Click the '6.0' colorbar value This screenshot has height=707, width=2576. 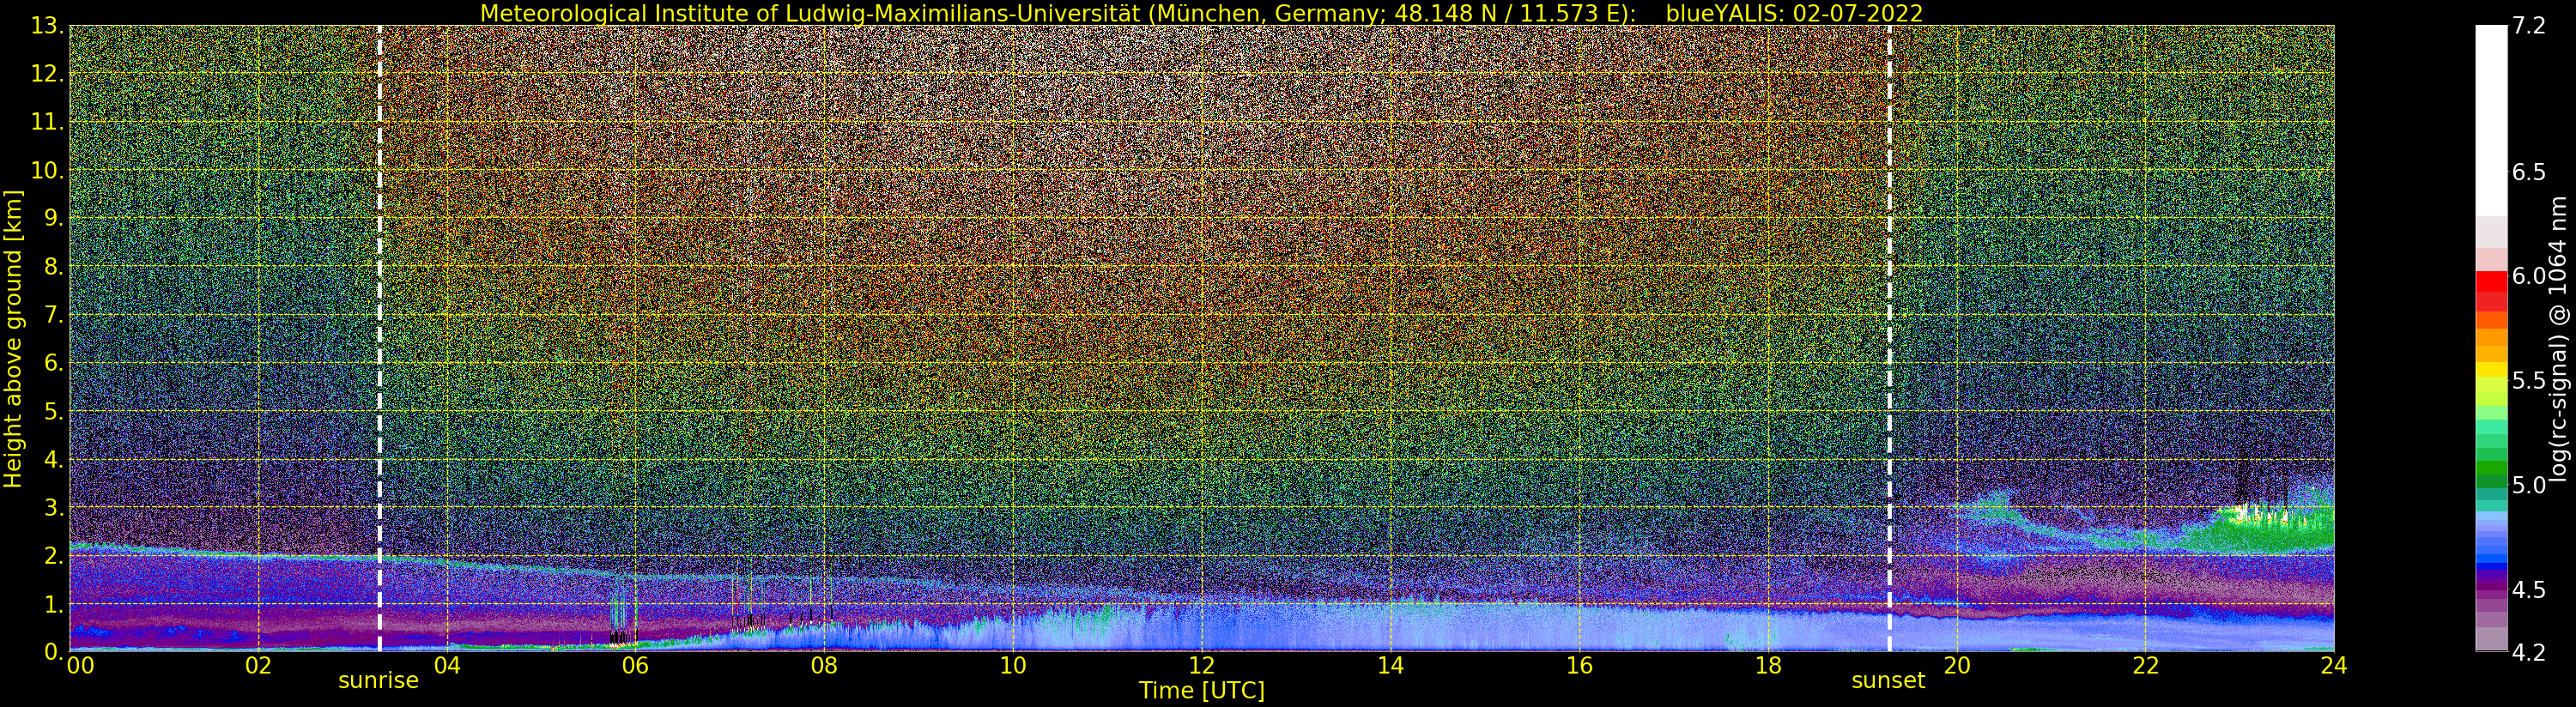(x=2529, y=276)
